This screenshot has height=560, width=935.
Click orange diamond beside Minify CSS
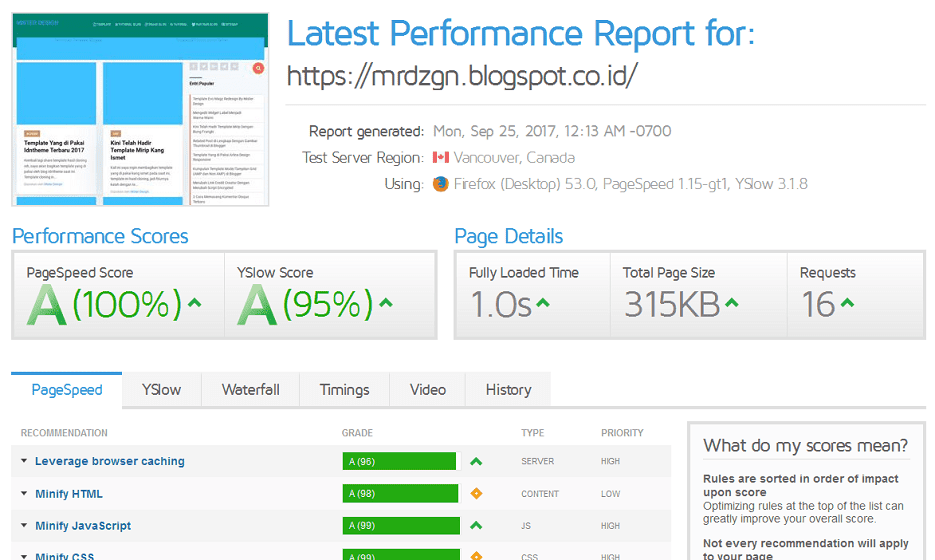point(476,556)
